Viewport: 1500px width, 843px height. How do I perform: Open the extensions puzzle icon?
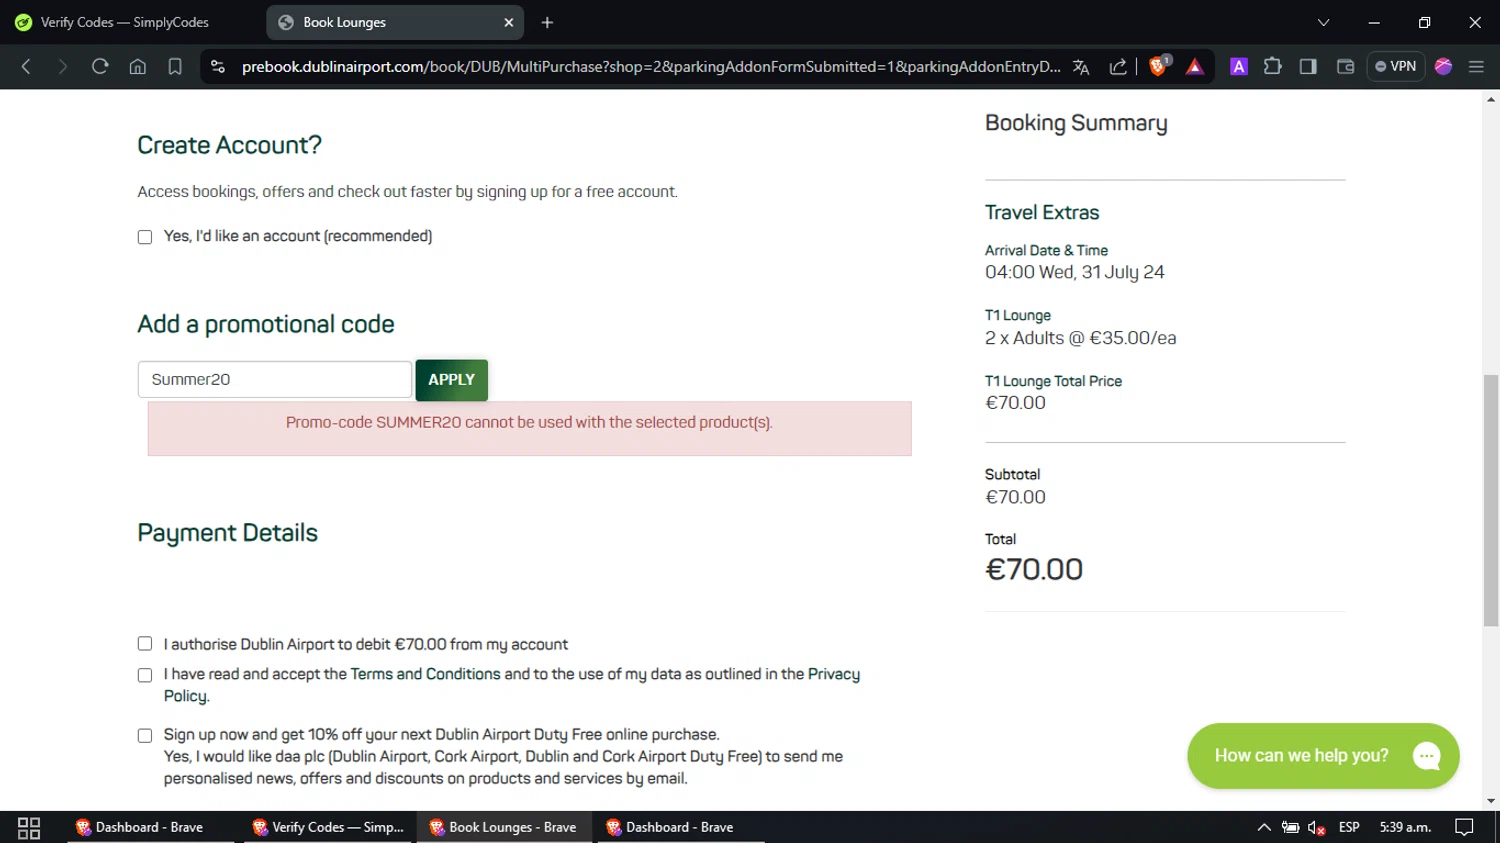(1272, 67)
